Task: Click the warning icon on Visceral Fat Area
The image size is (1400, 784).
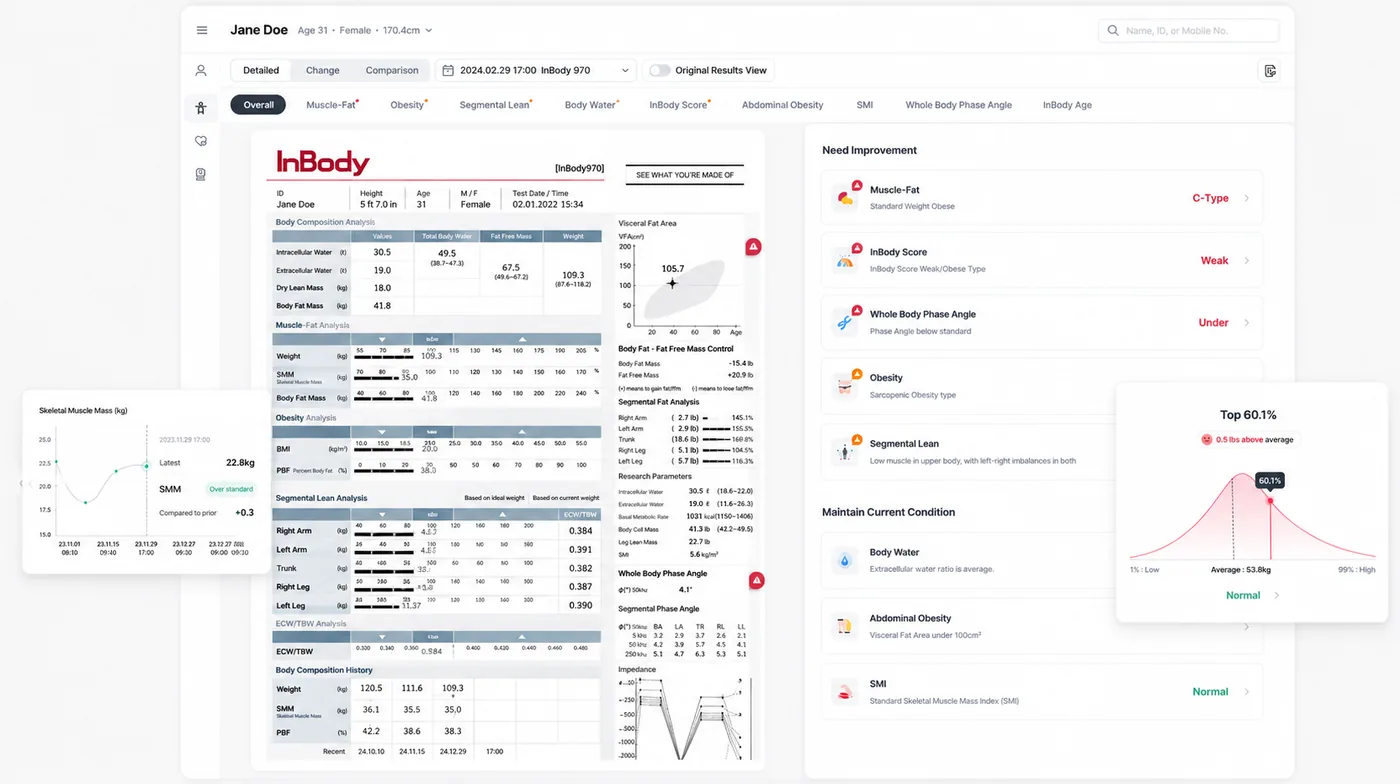Action: click(x=754, y=246)
